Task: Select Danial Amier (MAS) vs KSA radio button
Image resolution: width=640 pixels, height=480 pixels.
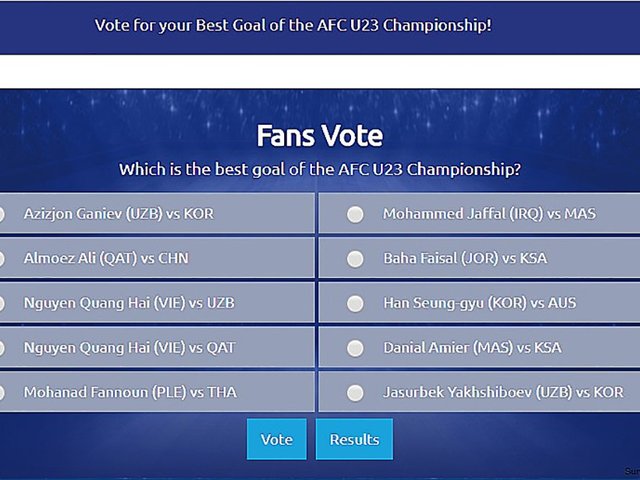Action: coord(355,348)
